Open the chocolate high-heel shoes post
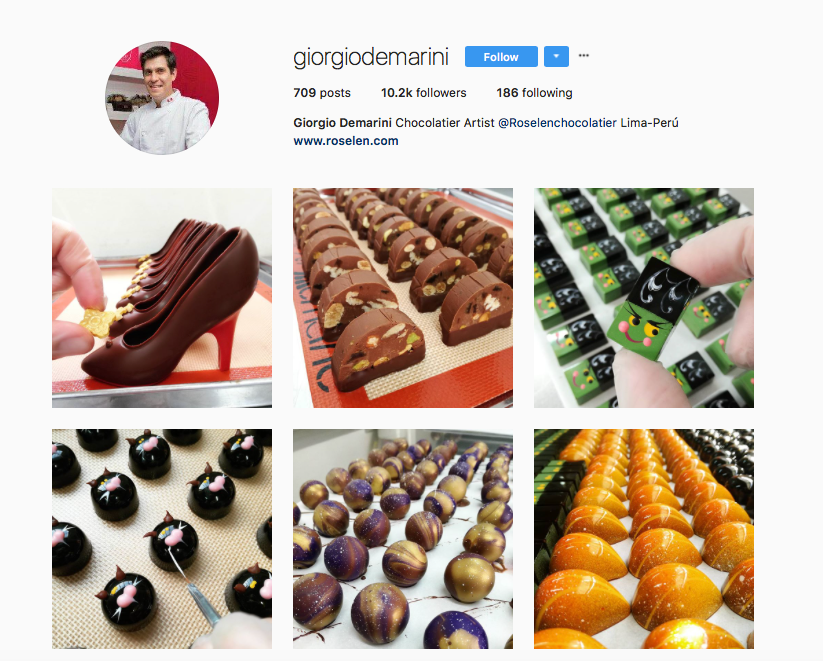The image size is (823, 661). pos(162,298)
